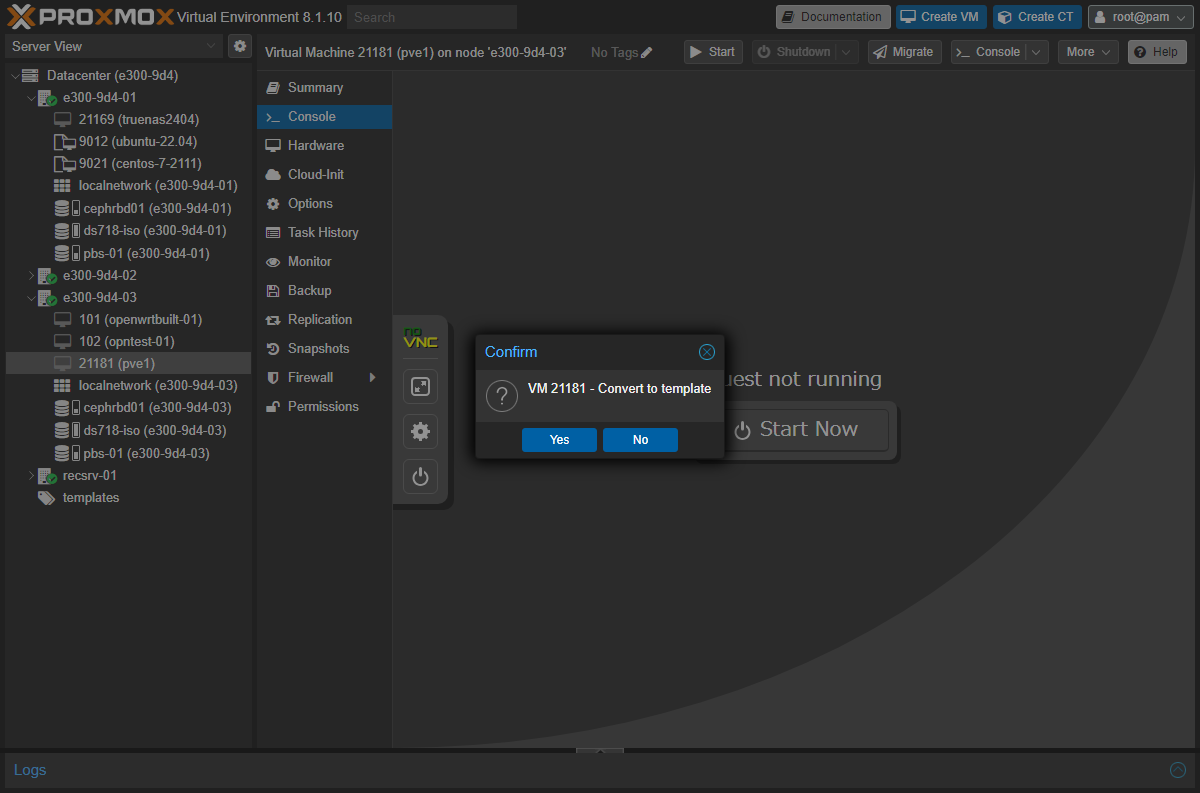Select VM 102 (opntest-01)
This screenshot has width=1200, height=793.
point(129,341)
